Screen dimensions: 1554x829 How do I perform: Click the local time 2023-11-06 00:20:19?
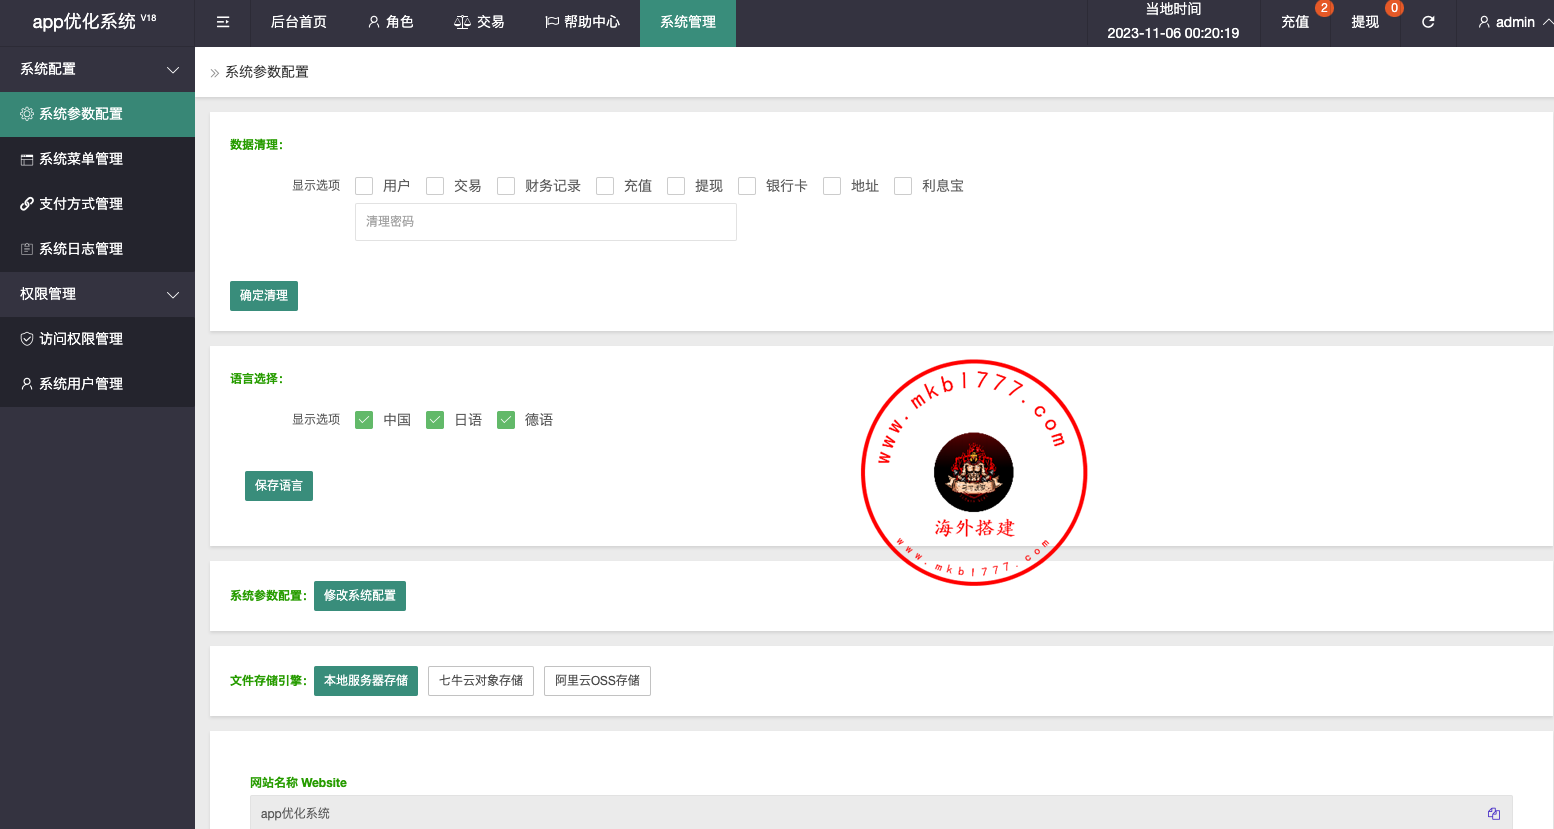[1173, 33]
